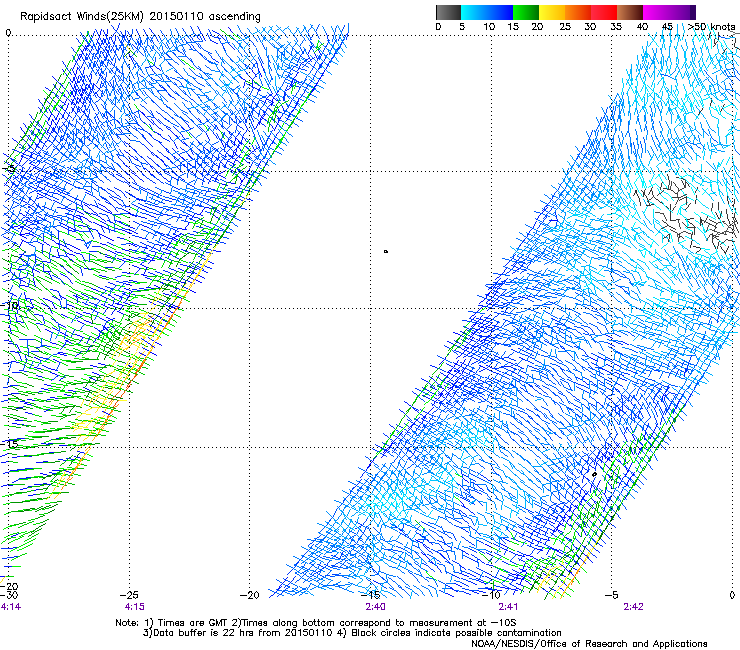This screenshot has height=650, width=740.
Task: Click the longitude '-30' label on bottom axis
Action: pos(9,595)
